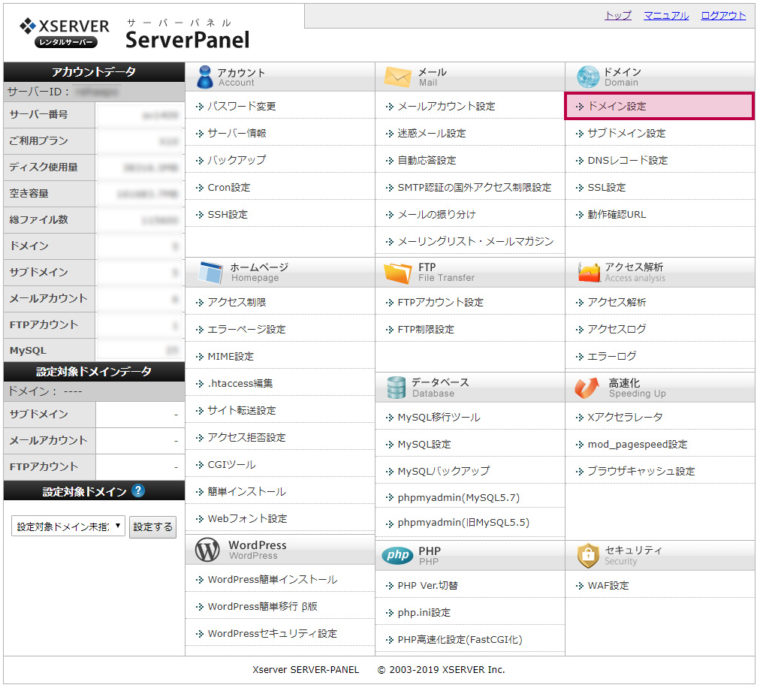Click the Homepage section icon
Image resolution: width=760 pixels, height=688 pixels.
211,272
